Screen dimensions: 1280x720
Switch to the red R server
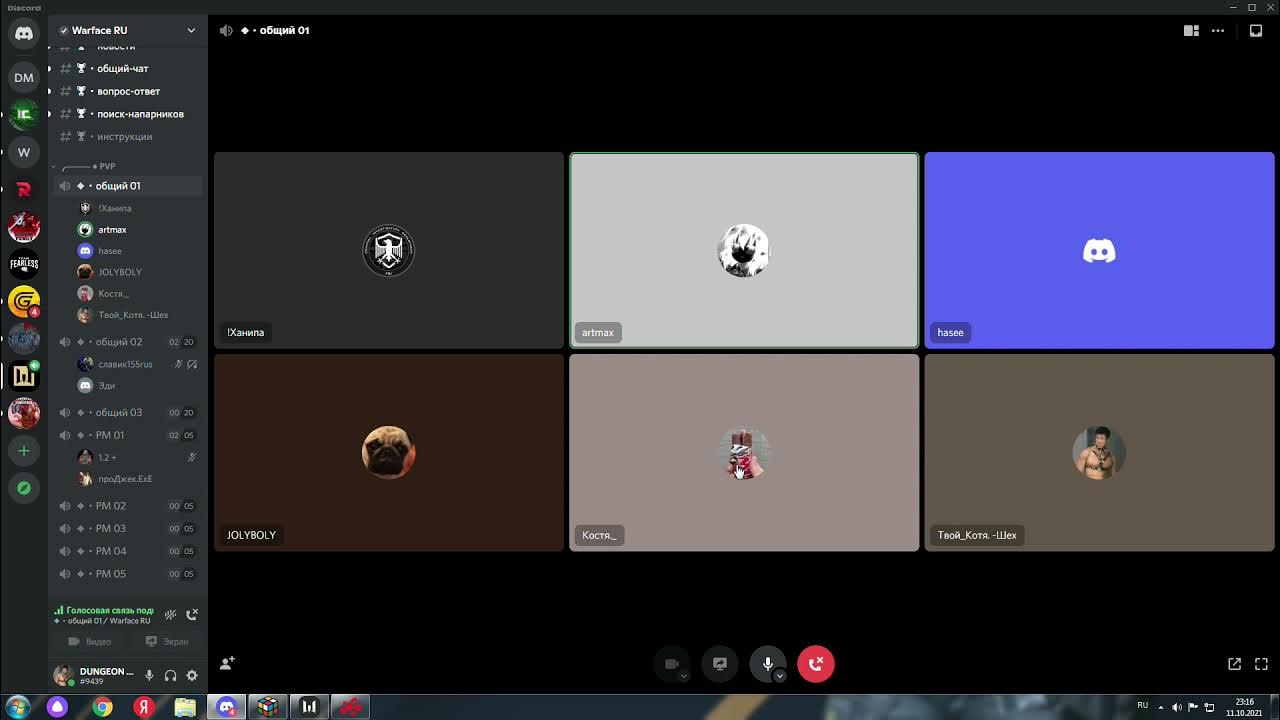[24, 189]
